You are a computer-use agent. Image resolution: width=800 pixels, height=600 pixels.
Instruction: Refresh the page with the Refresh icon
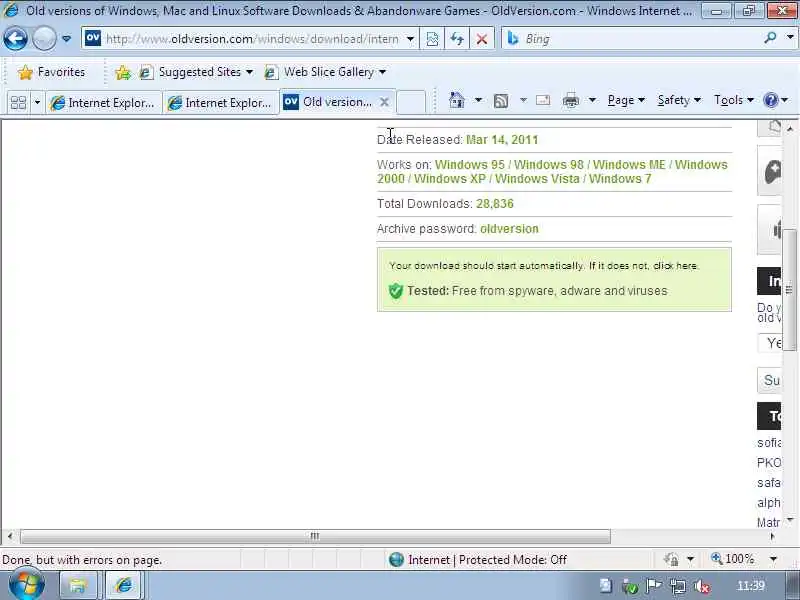[457, 39]
